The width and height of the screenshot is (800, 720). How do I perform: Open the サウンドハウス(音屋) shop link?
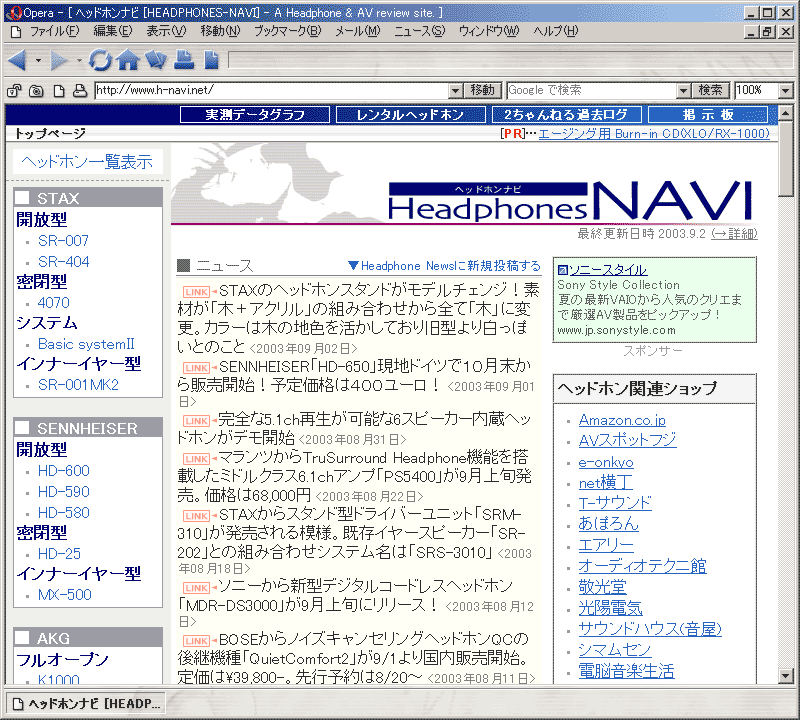click(x=650, y=629)
